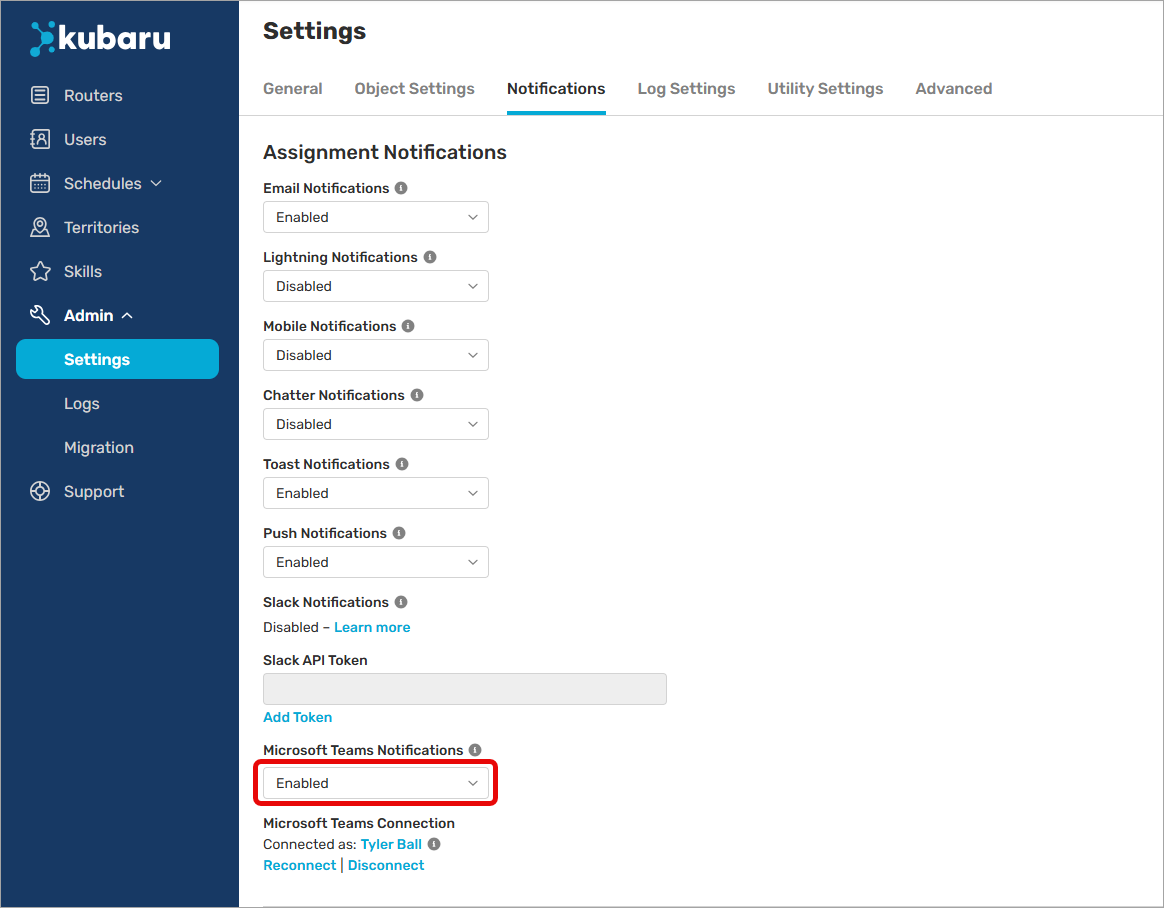Click the Territories map pin icon
Screen dimensions: 1164x908
click(40, 228)
